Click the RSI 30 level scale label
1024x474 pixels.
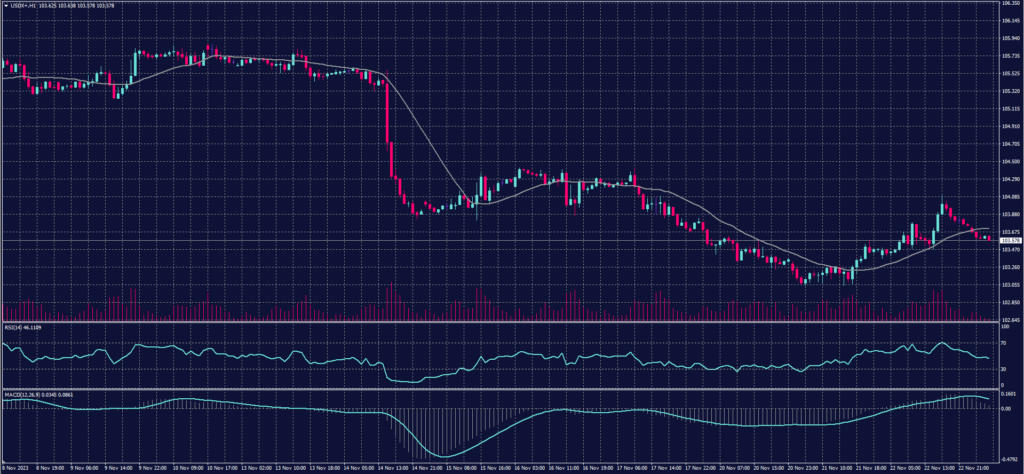coord(1003,369)
